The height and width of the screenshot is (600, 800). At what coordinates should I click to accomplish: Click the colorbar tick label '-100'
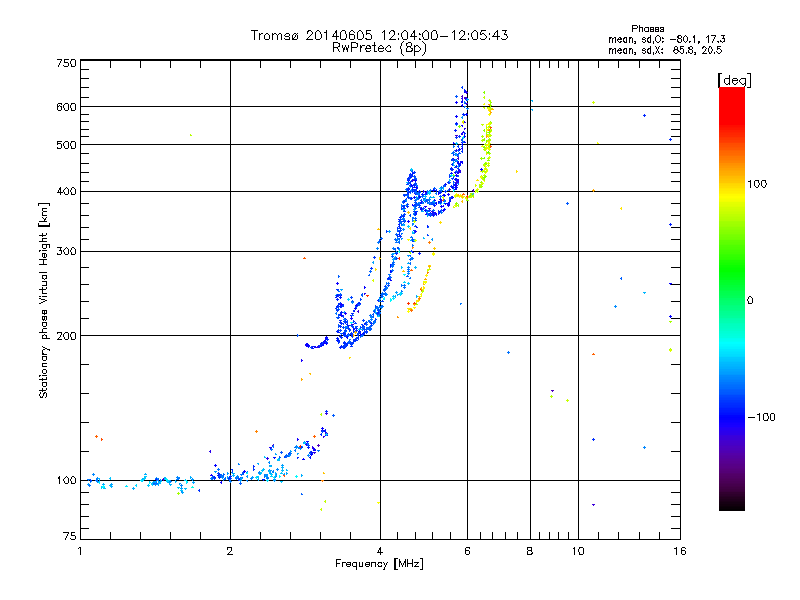(761, 417)
